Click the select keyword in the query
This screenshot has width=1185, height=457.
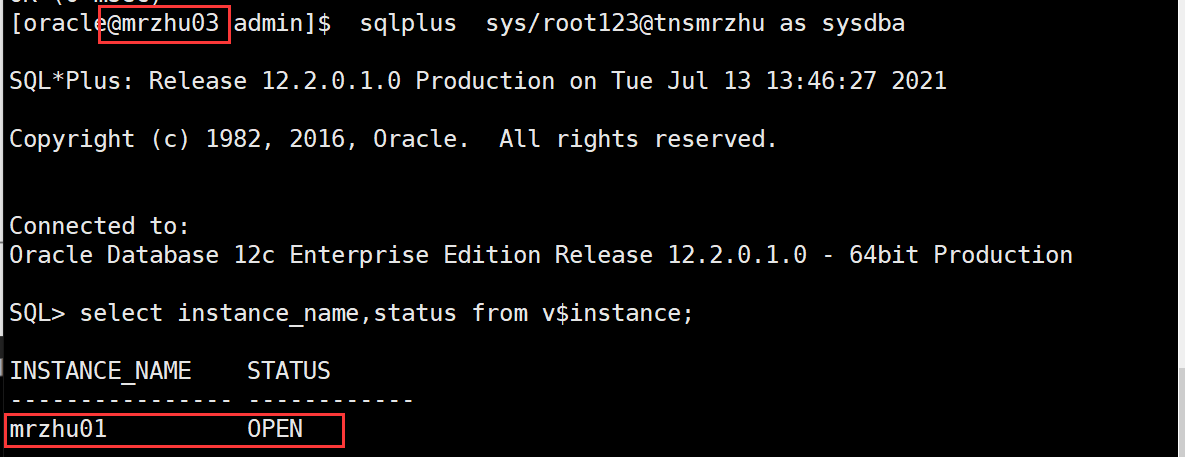coord(120,313)
